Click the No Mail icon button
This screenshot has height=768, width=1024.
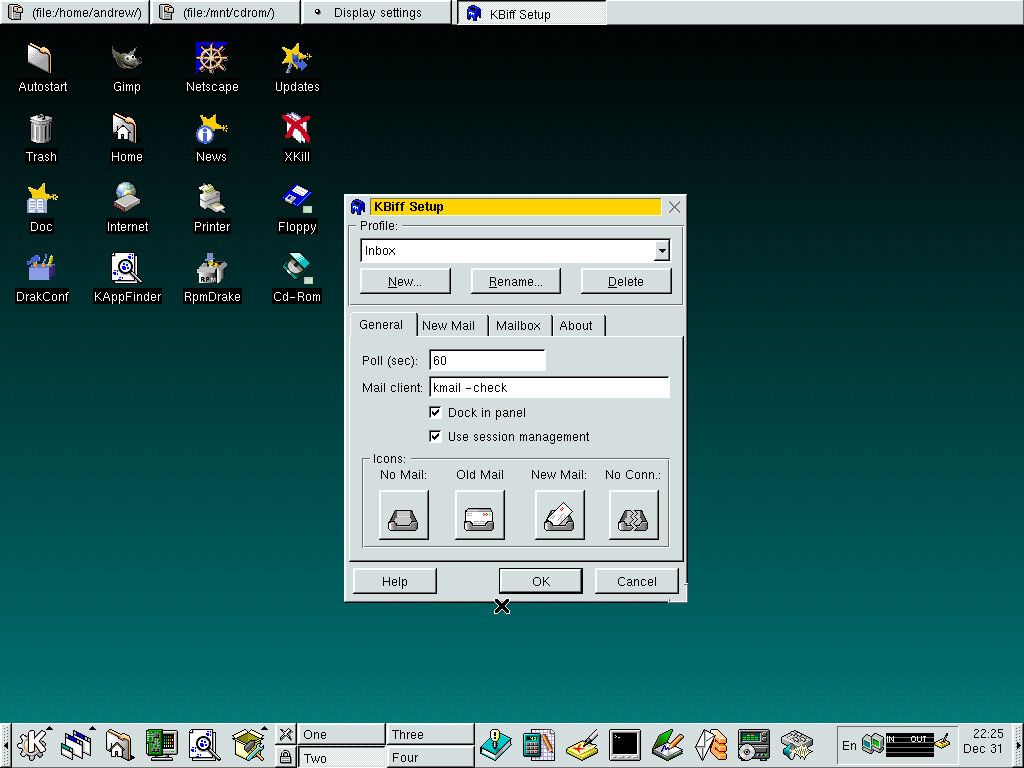pyautogui.click(x=403, y=516)
